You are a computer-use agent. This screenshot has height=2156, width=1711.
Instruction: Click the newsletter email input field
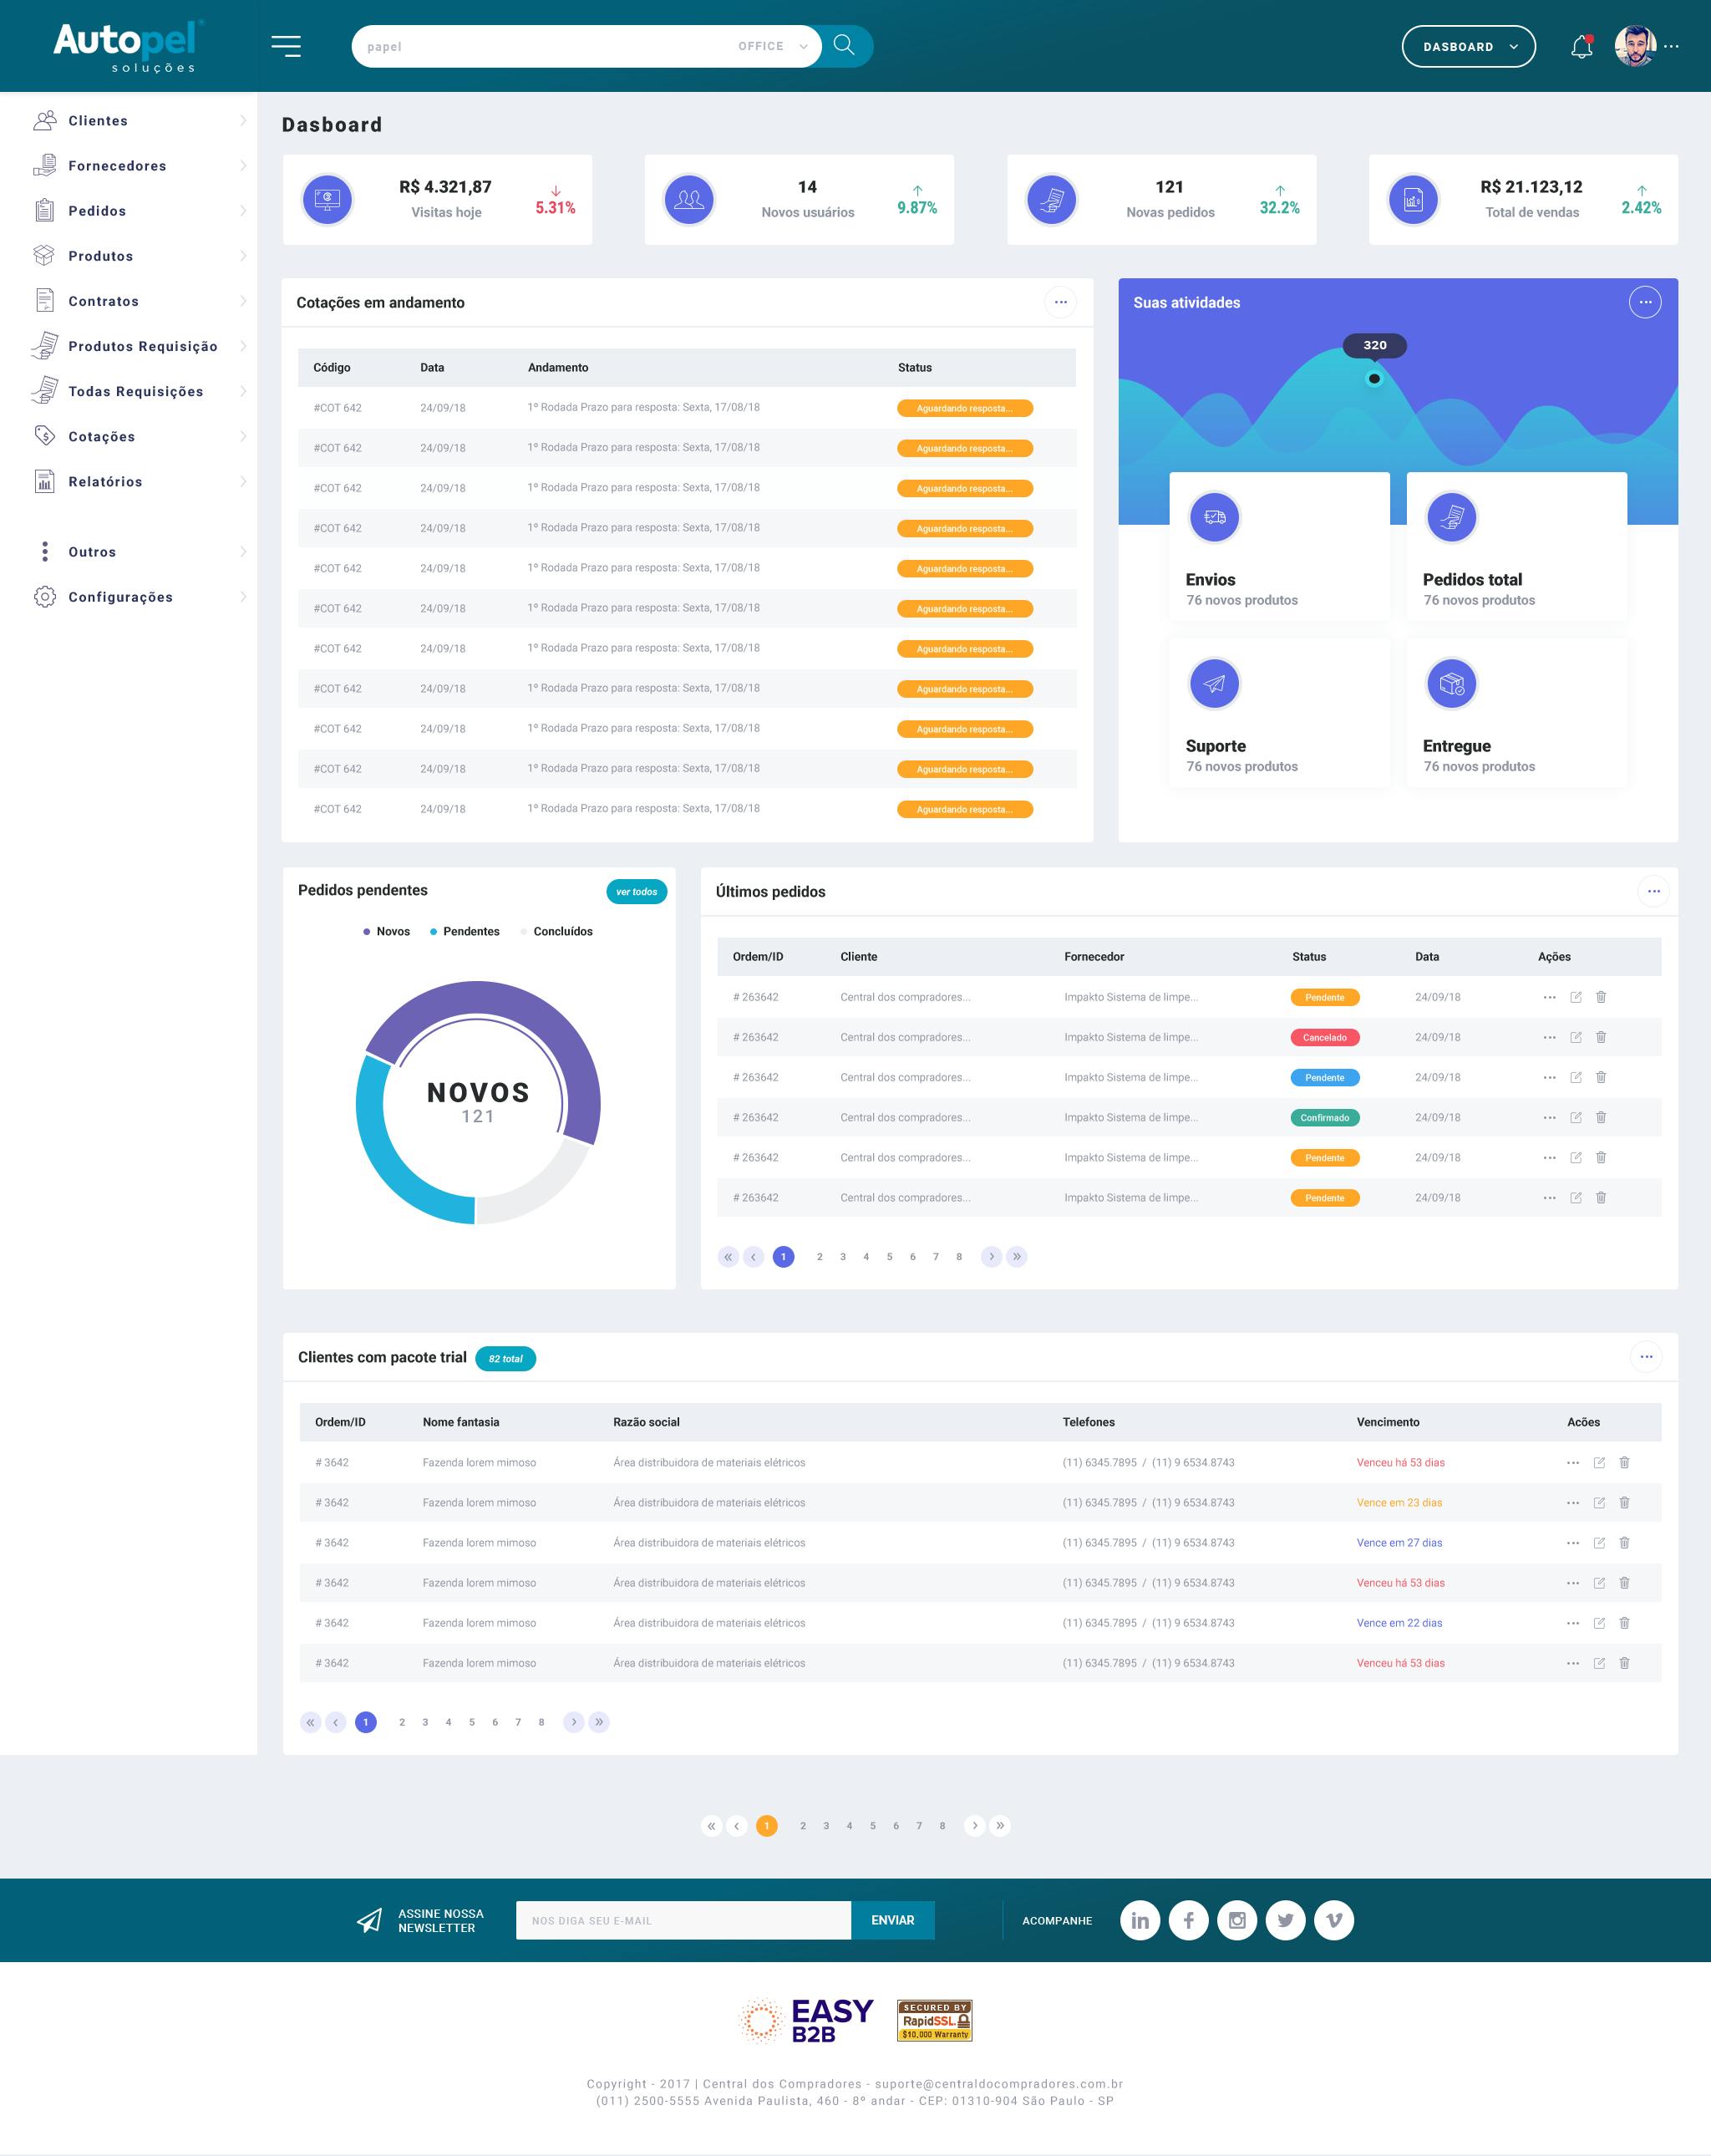683,1919
